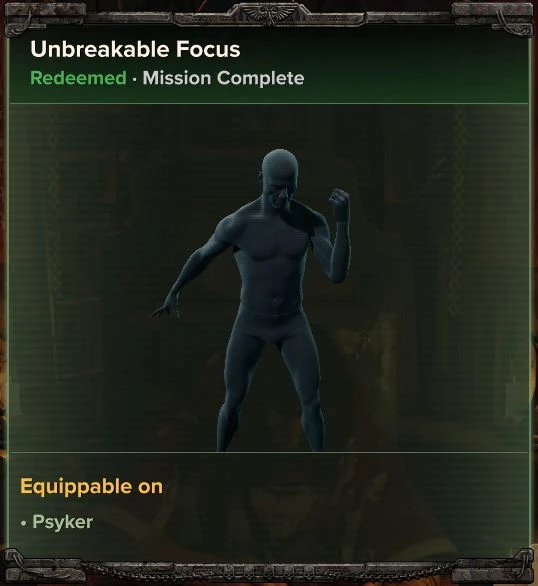Click the green Redeemed status label
The image size is (538, 586).
pyautogui.click(x=78, y=78)
